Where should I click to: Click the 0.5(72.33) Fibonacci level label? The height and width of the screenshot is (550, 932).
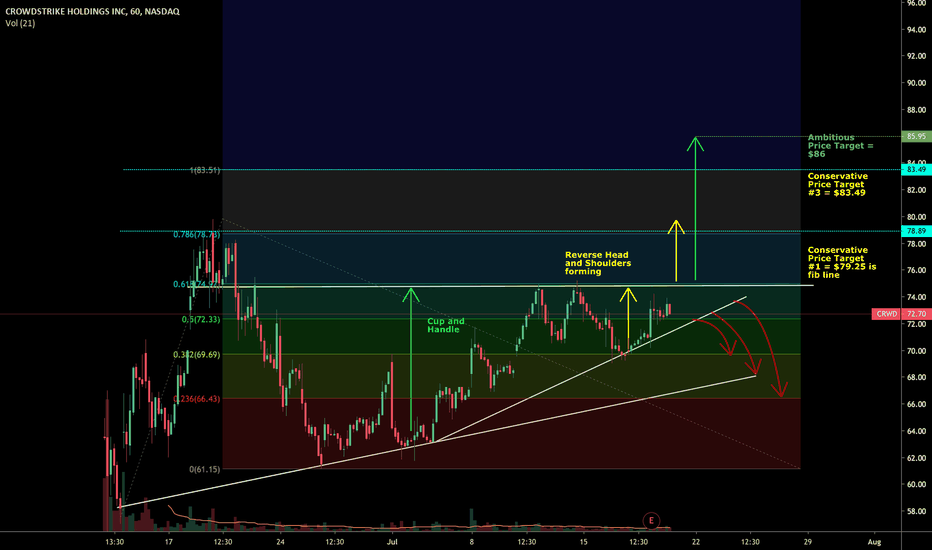tap(201, 320)
